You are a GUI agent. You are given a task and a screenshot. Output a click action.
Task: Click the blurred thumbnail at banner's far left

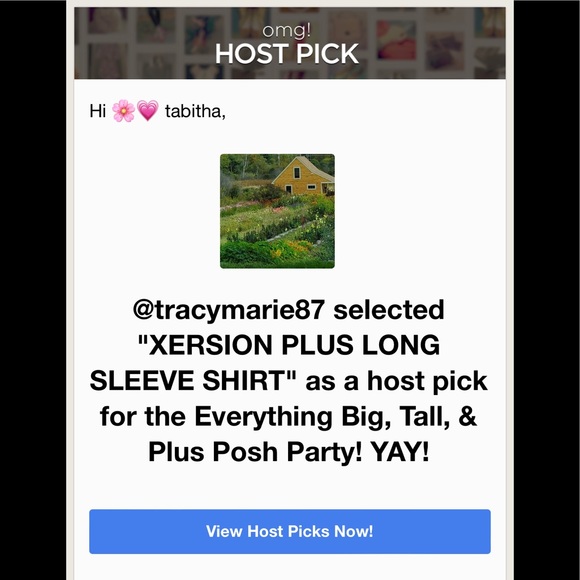click(105, 19)
